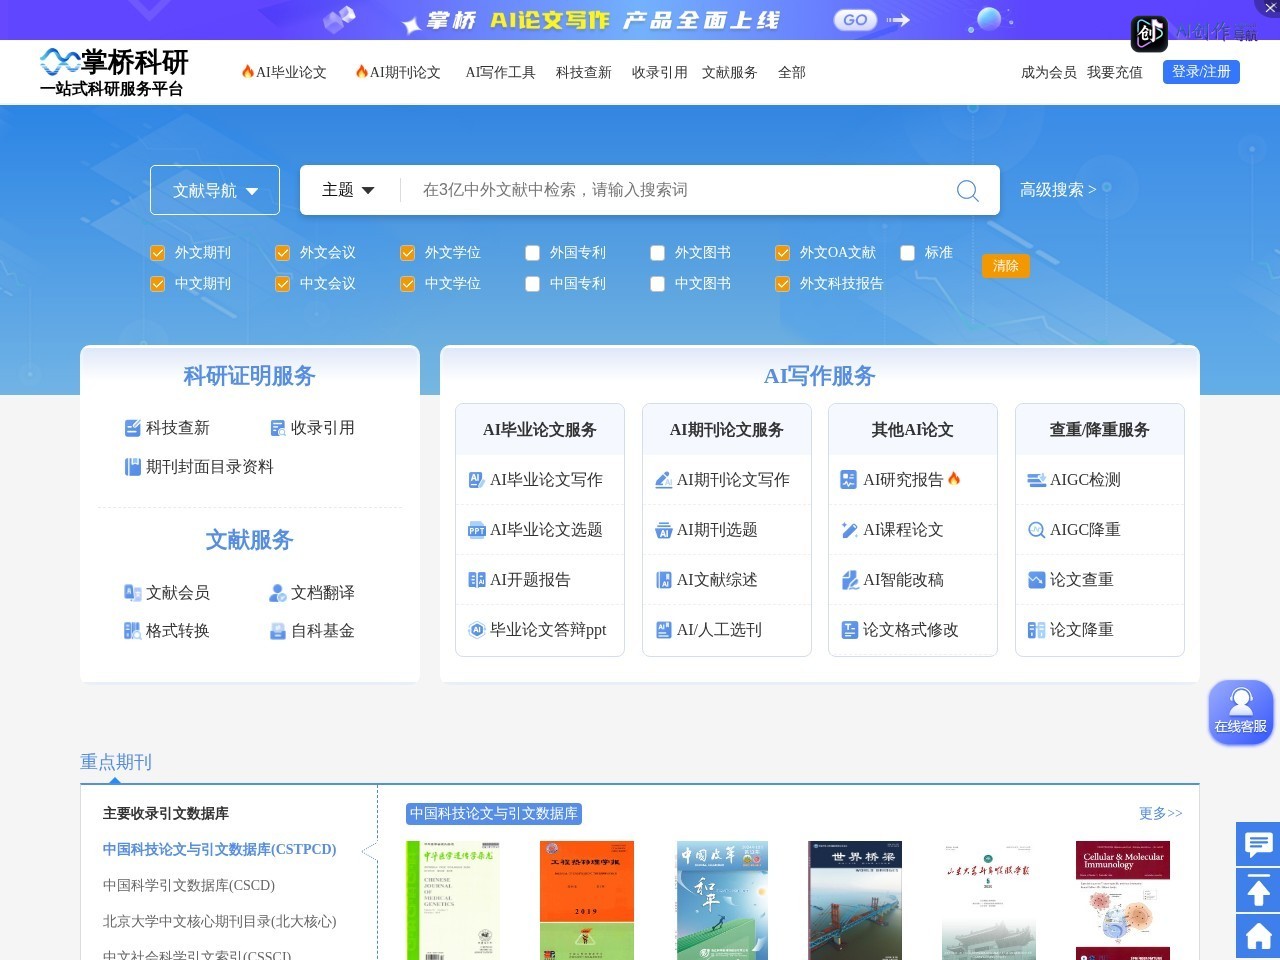The width and height of the screenshot is (1280, 960).
Task: Click the back-to-top arrow icon
Action: pyautogui.click(x=1258, y=890)
